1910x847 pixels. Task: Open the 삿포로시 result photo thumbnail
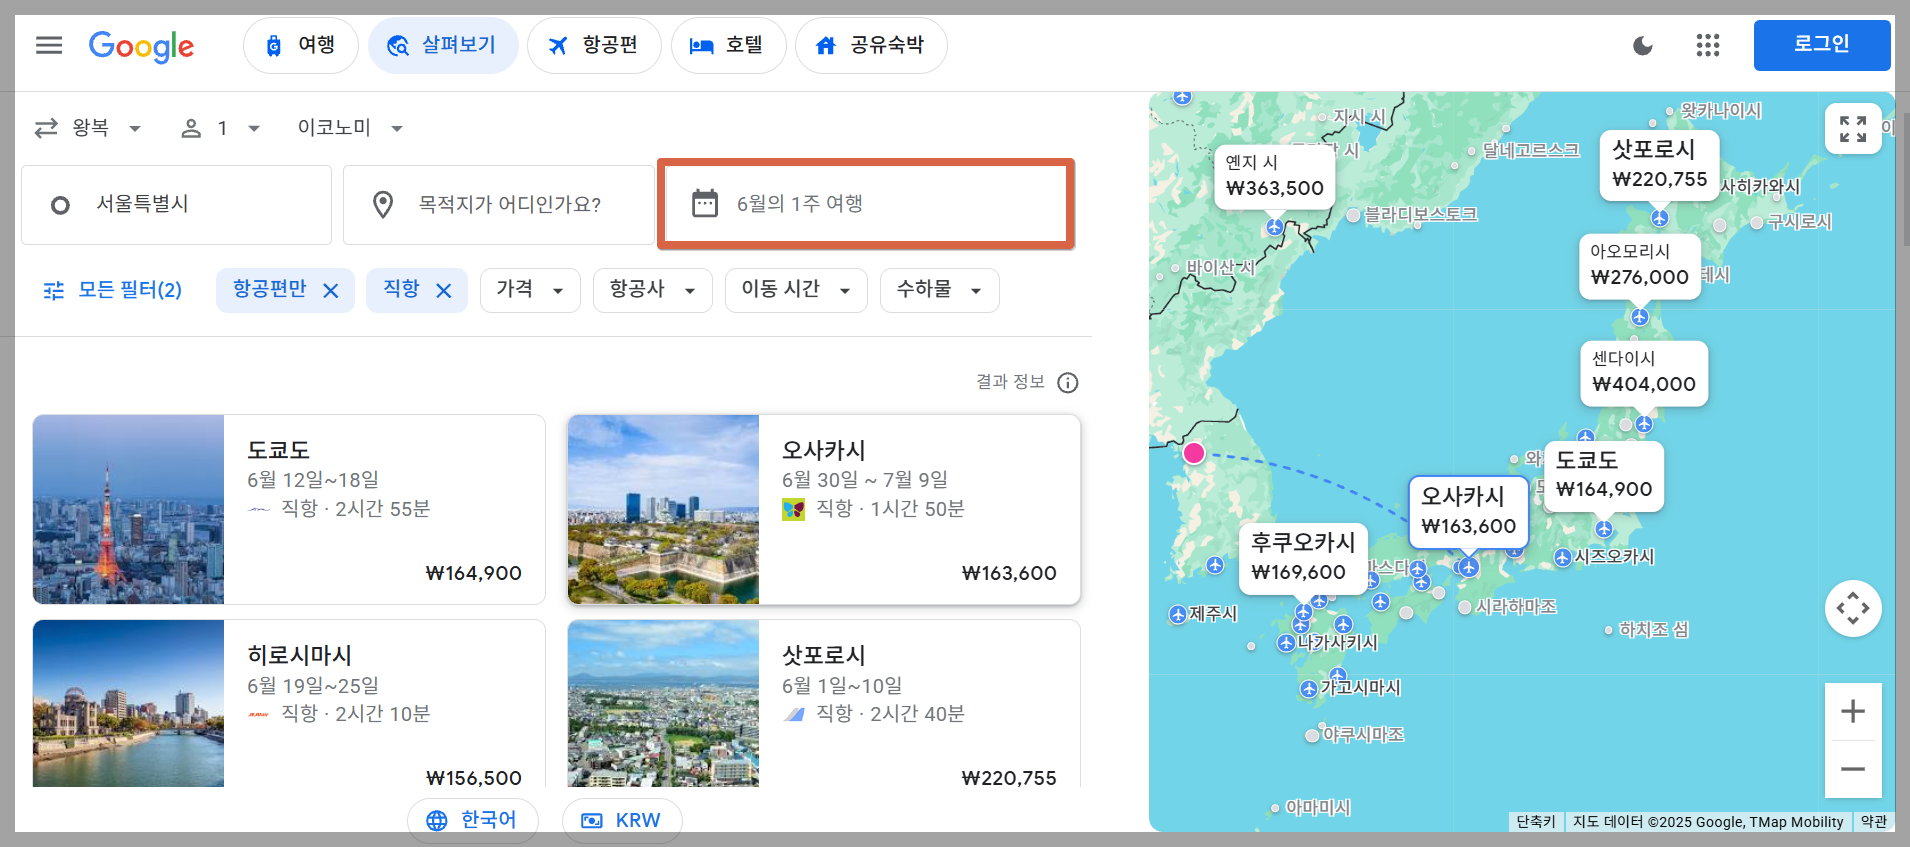(663, 703)
